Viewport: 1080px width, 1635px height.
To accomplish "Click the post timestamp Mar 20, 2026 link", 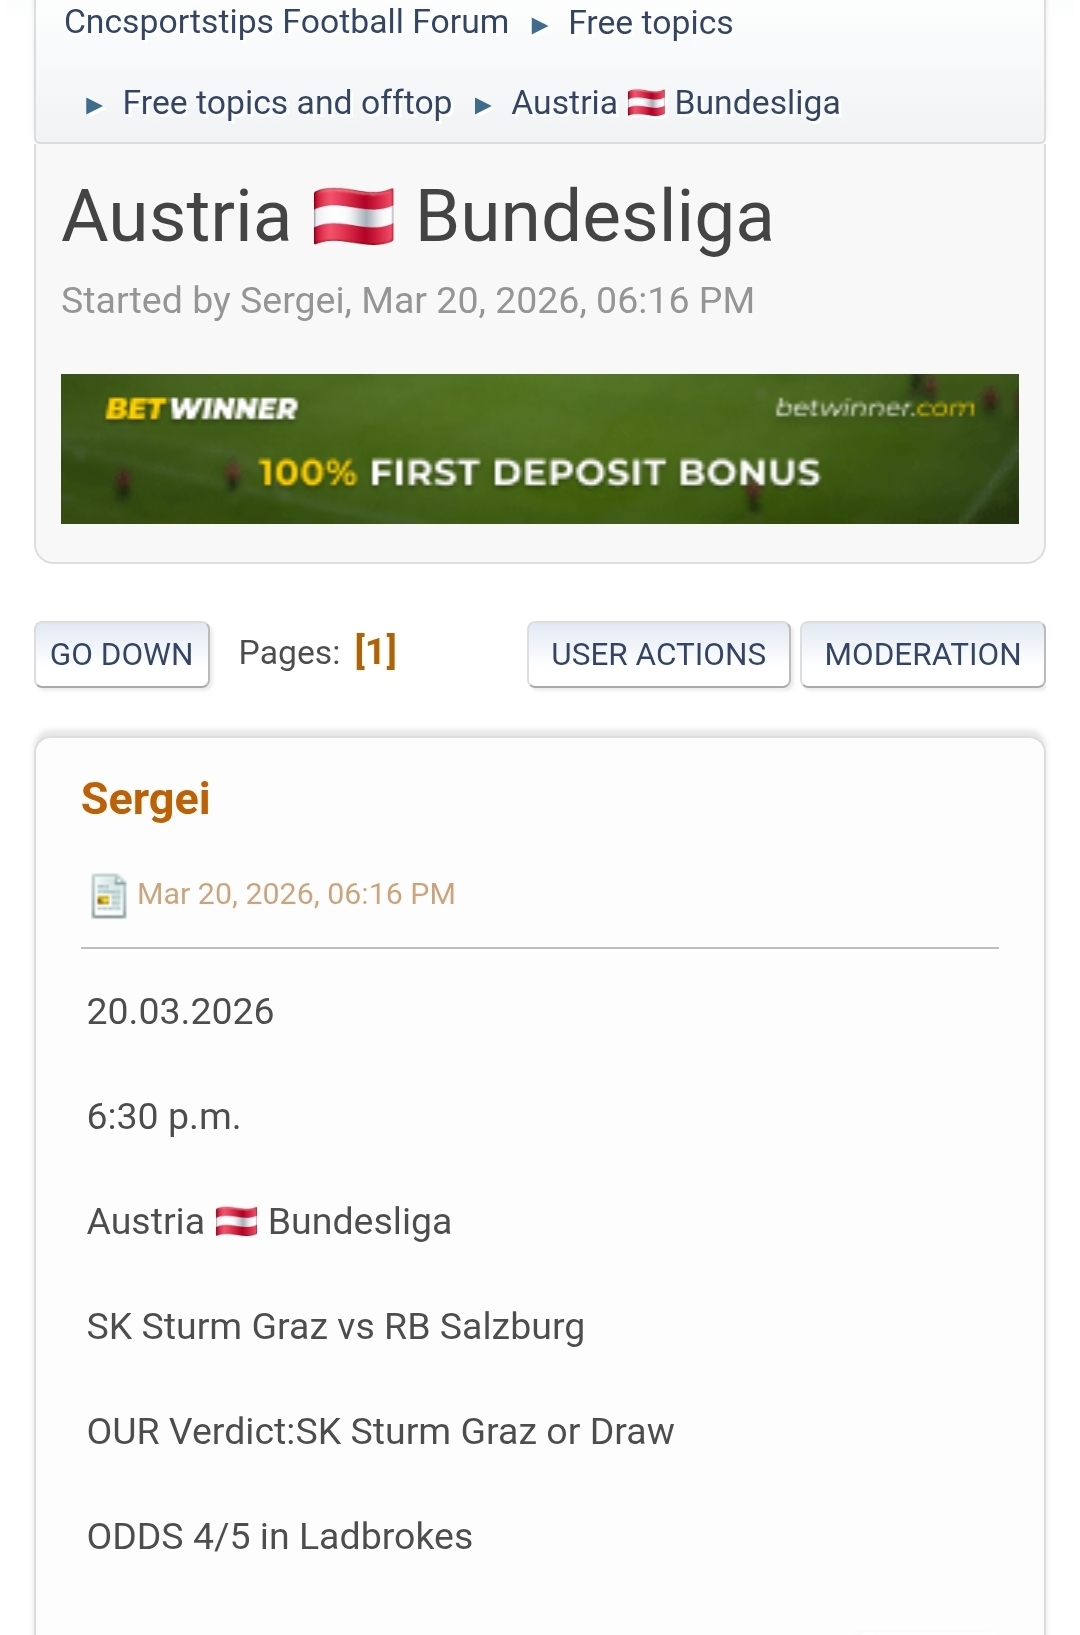I will pyautogui.click(x=296, y=894).
